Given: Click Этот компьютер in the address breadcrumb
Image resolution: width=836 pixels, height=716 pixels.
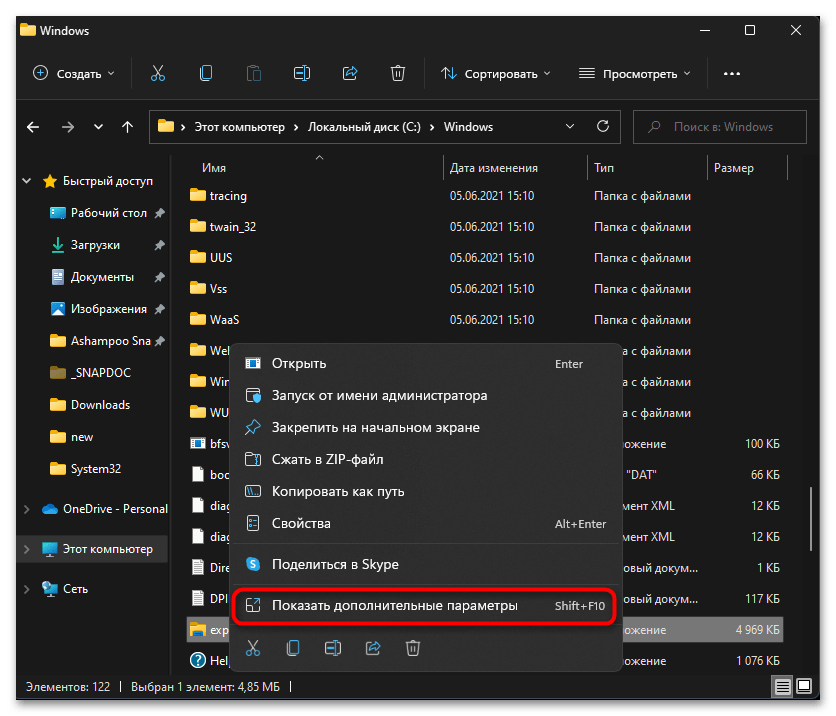Looking at the screenshot, I should [x=239, y=127].
